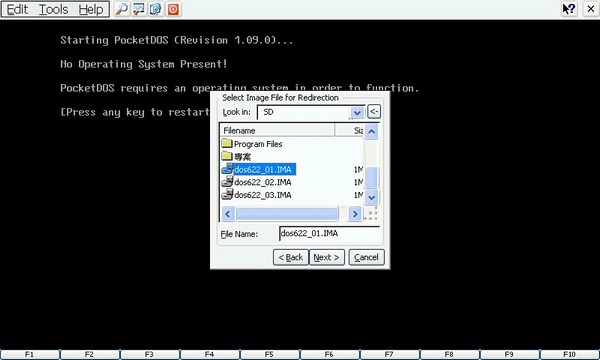Viewport: 600px width, 360px height.
Task: Click the magnifier zoom toolbar icon
Action: coord(122,9)
